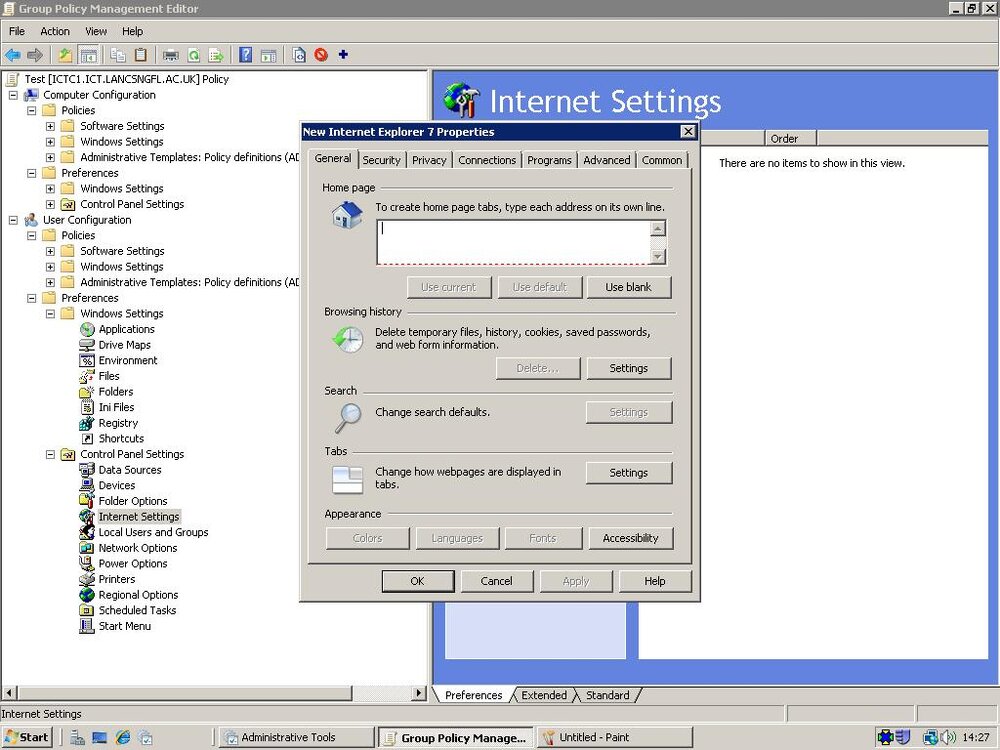The width and height of the screenshot is (1000, 750).
Task: Click the Back arrow toolbar icon
Action: [12, 55]
